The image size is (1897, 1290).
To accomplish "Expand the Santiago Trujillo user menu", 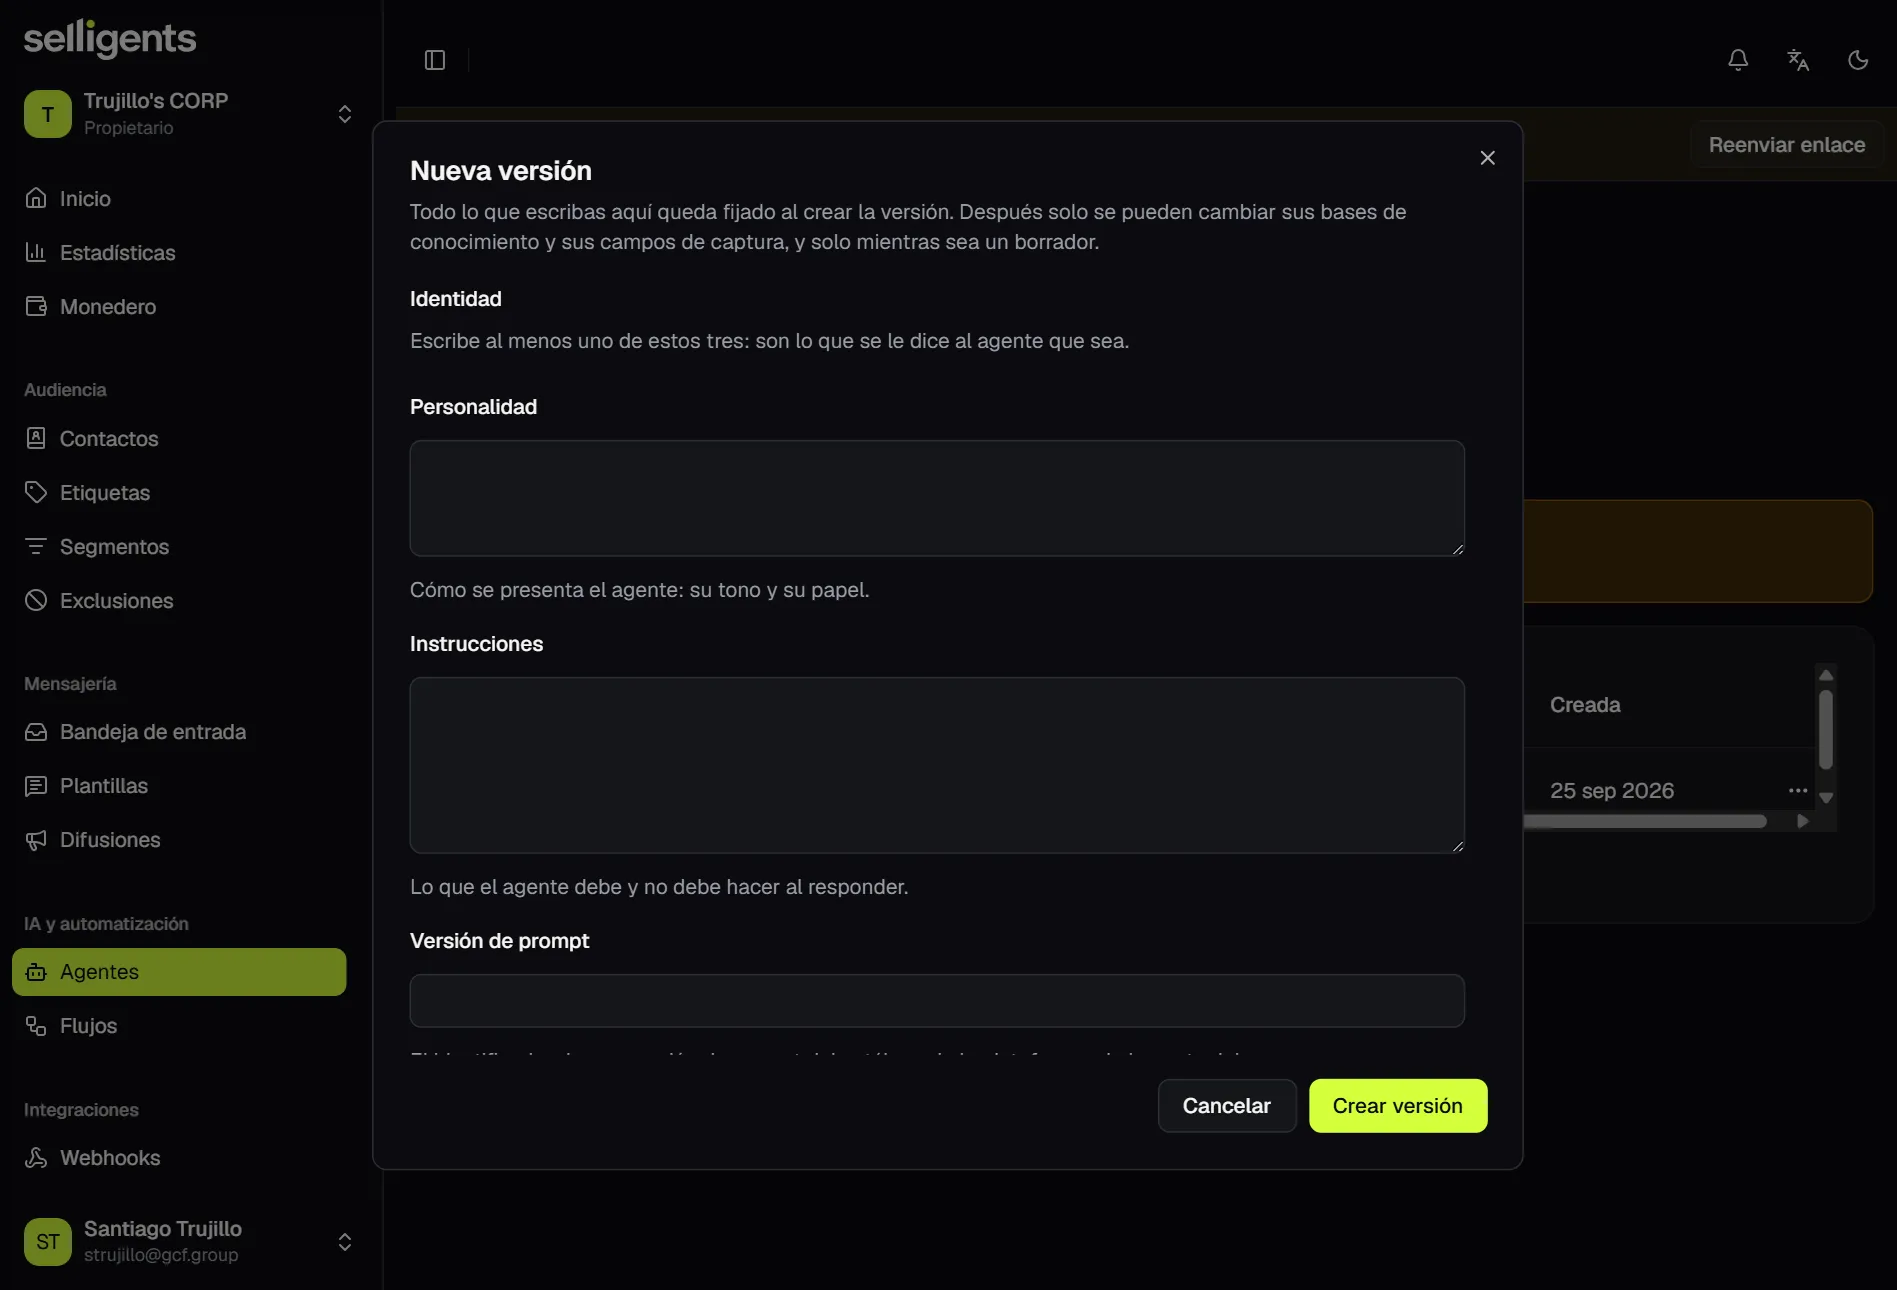I will (x=345, y=1242).
